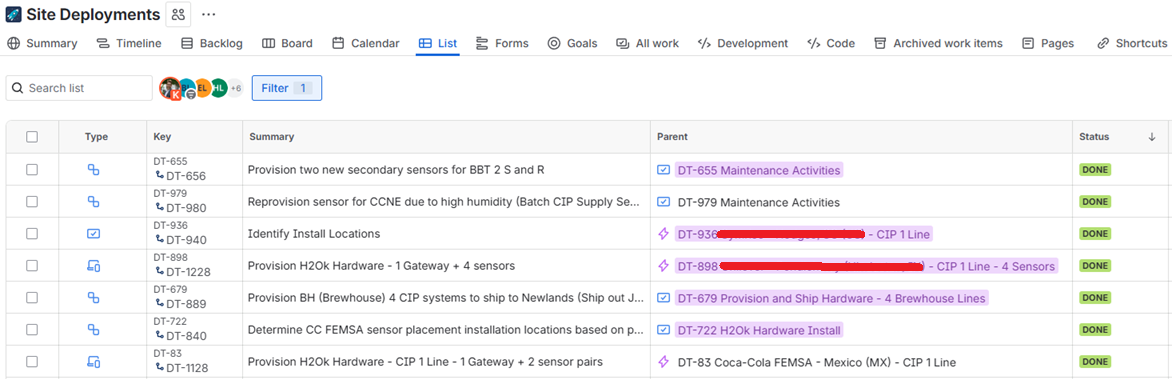This screenshot has height=379, width=1173.
Task: Select the List tab
Action: pos(438,43)
